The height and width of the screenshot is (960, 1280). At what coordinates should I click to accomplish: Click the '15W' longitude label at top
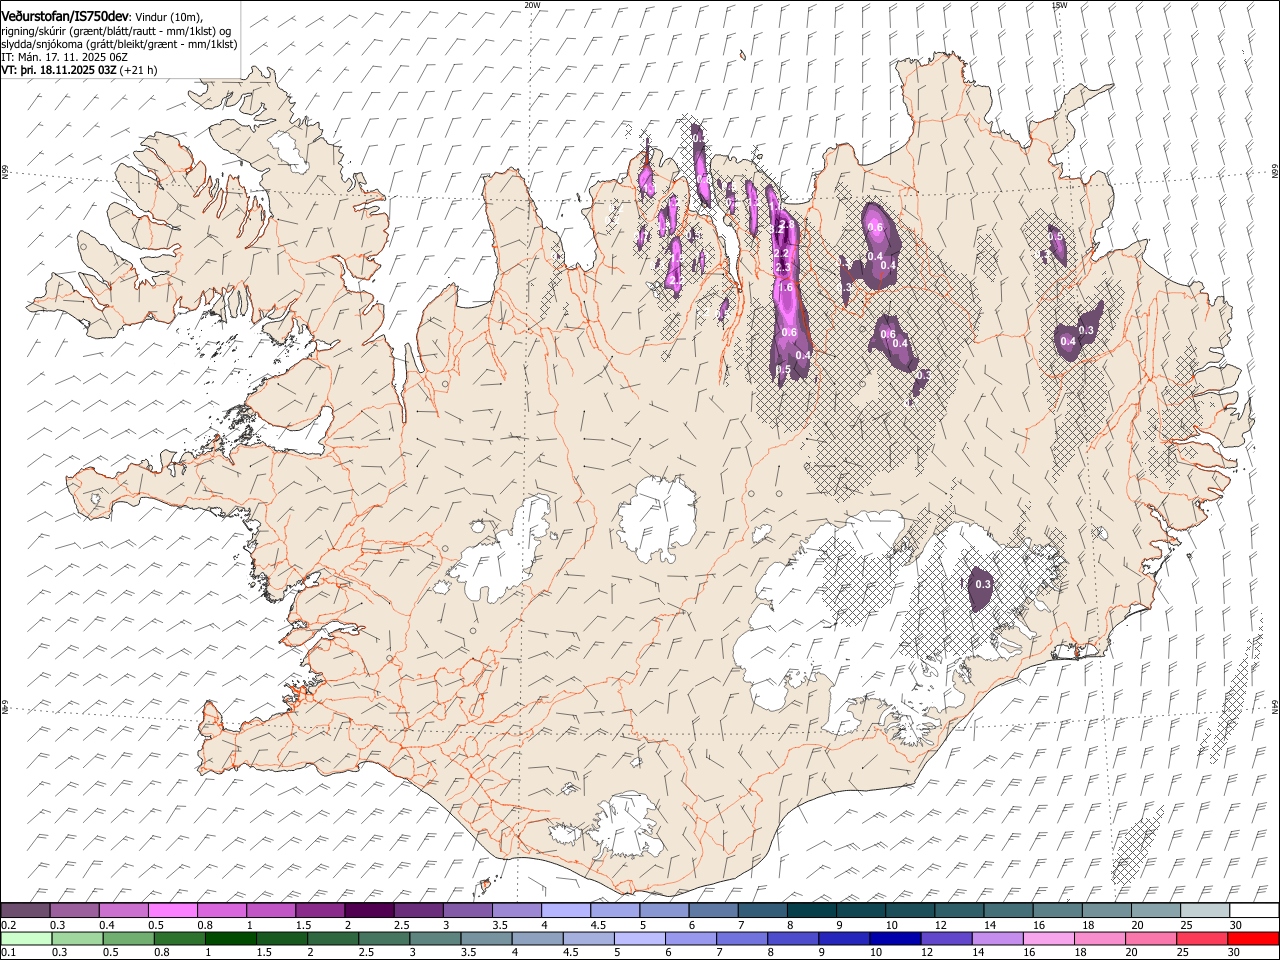(x=1059, y=5)
